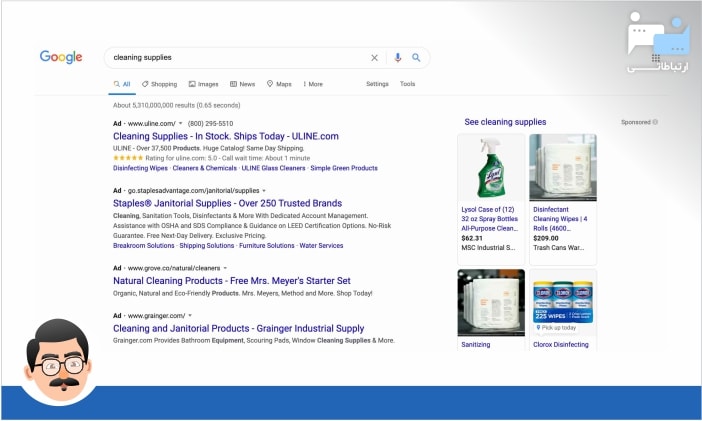Screen dimensions: 702x421
Task: Open the ULINE Cleaning Supplies ad link
Action: [225, 136]
